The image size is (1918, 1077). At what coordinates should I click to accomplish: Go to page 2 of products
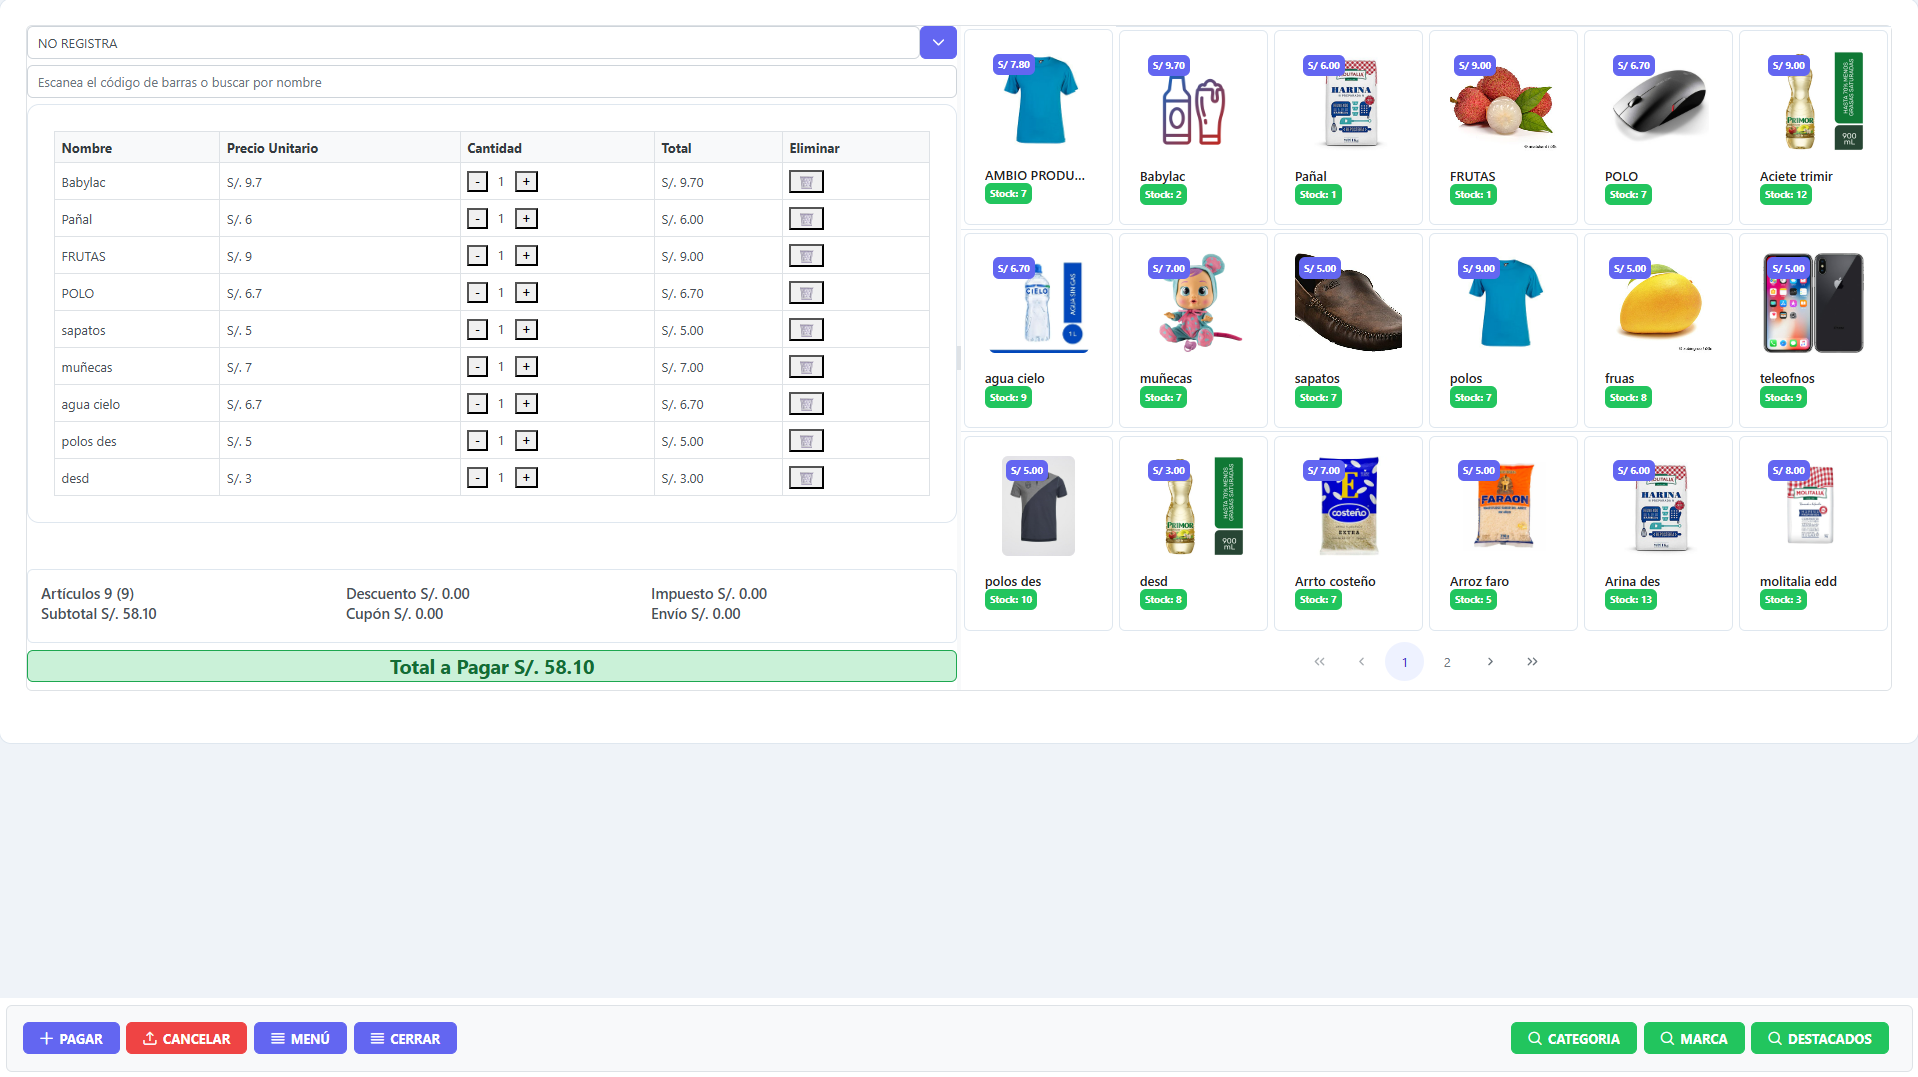[1447, 662]
